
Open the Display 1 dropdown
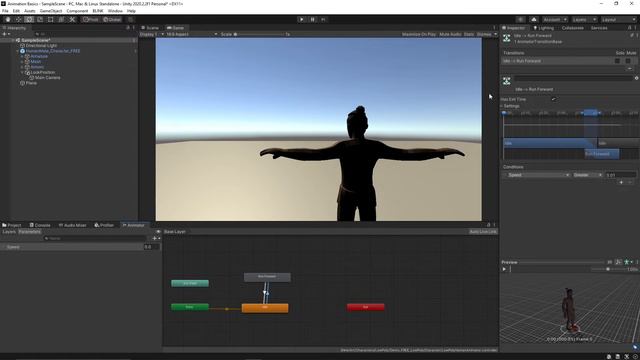[x=152, y=34]
